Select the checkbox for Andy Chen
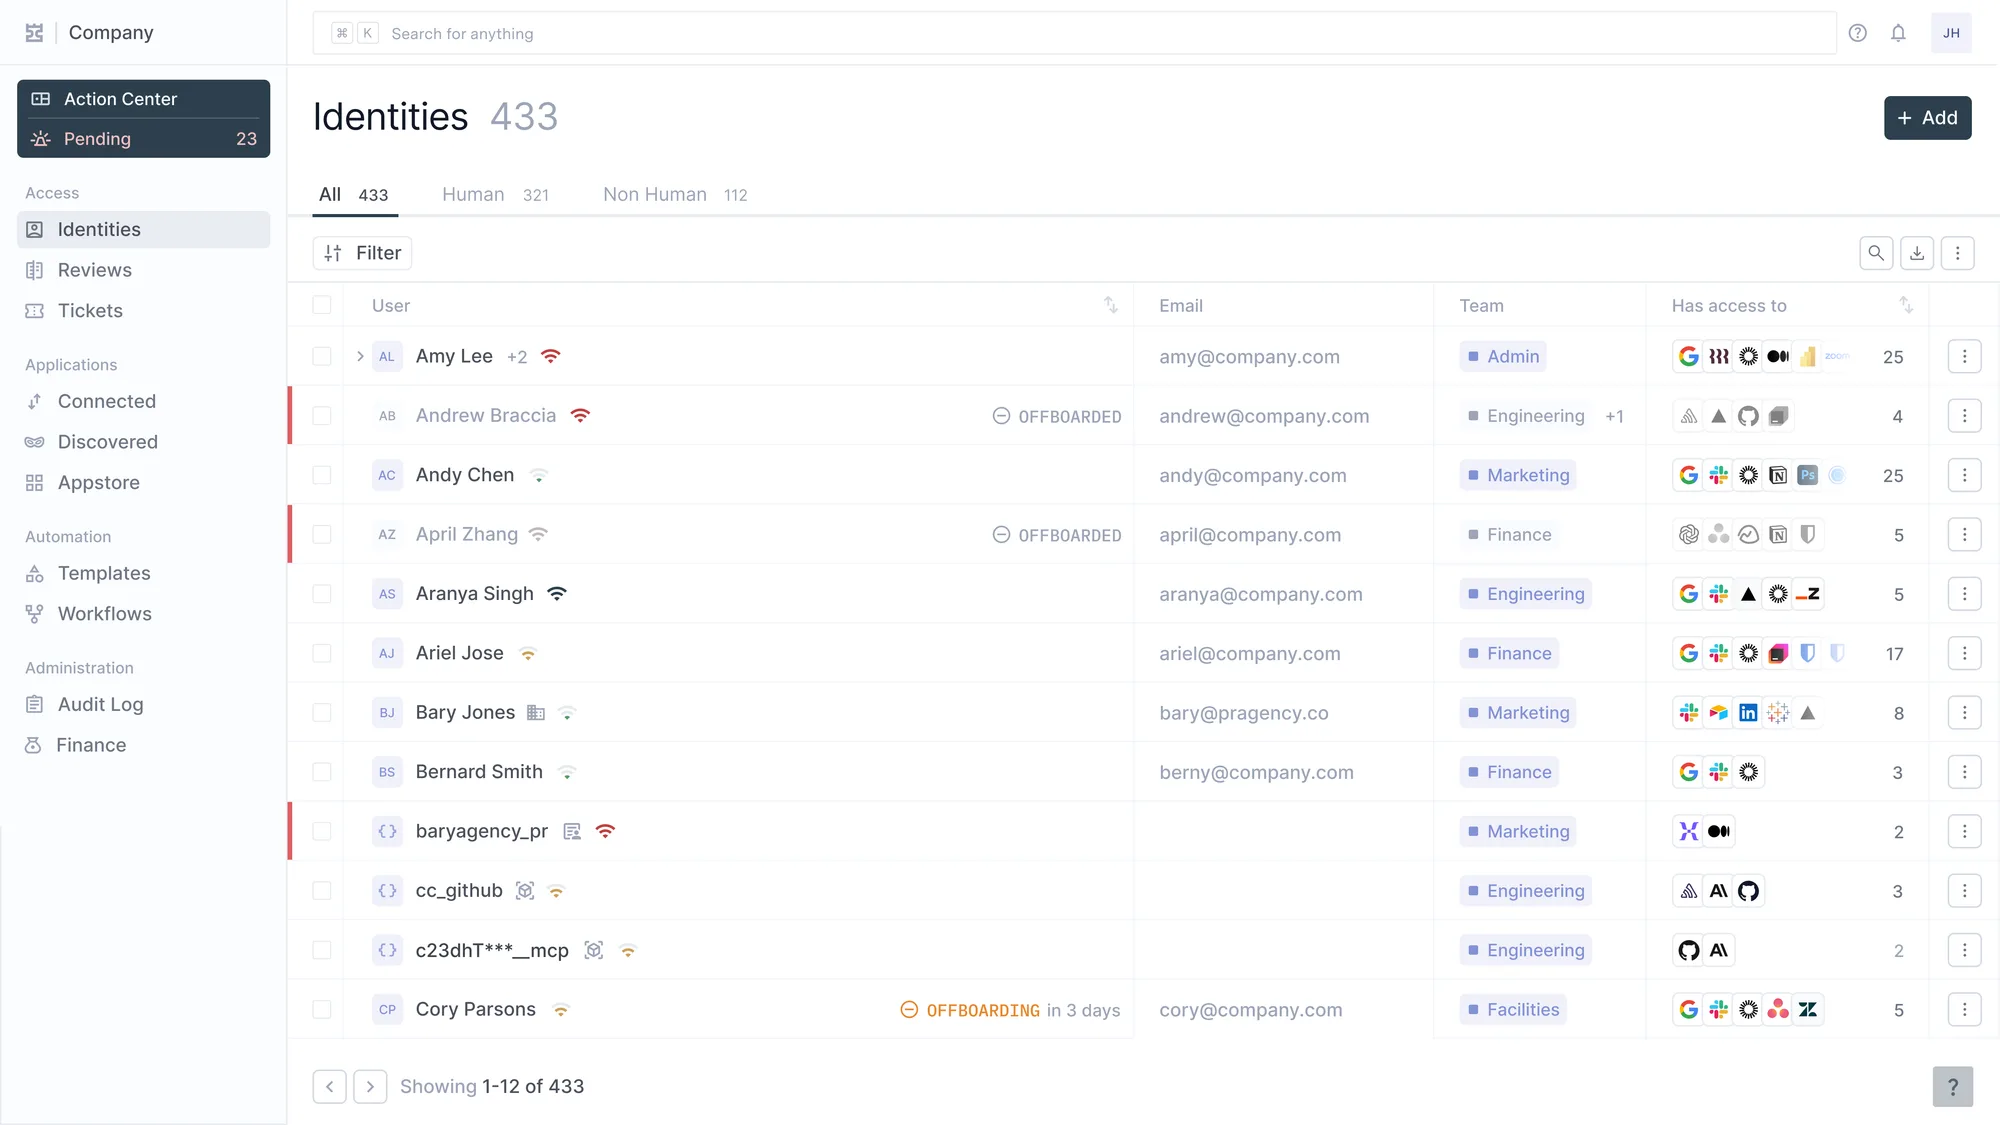Viewport: 2000px width, 1125px height. (x=322, y=475)
